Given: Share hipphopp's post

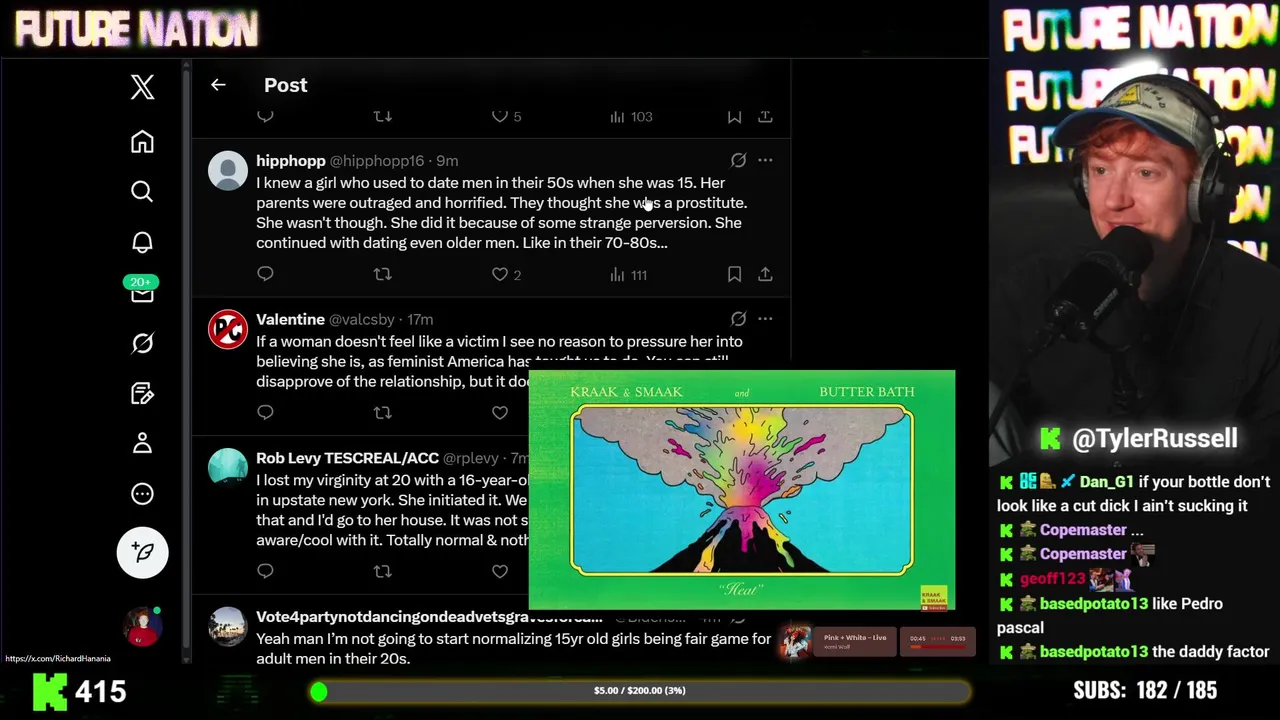Looking at the screenshot, I should click(765, 274).
